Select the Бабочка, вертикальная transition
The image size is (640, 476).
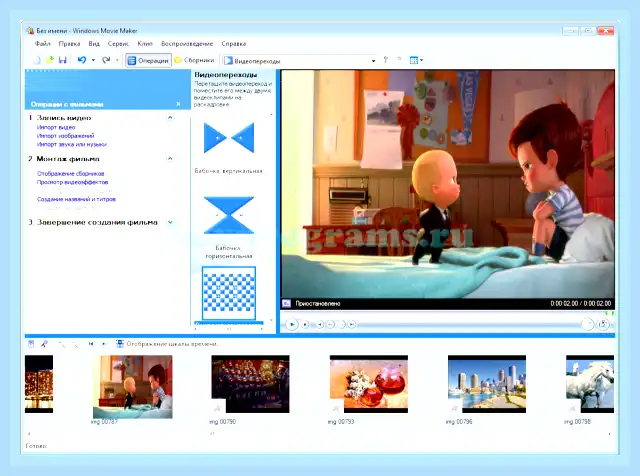tap(229, 138)
